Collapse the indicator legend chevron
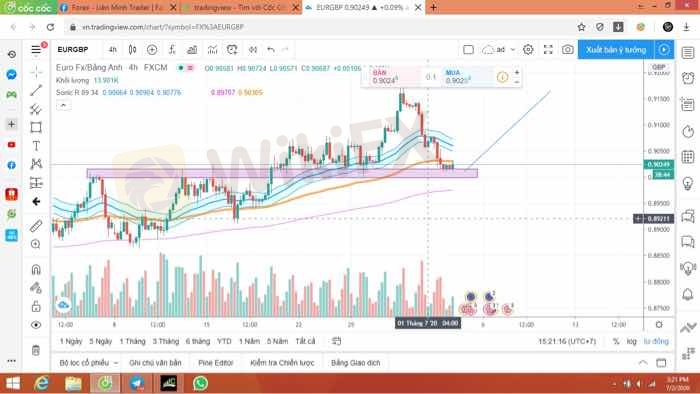 [63, 106]
